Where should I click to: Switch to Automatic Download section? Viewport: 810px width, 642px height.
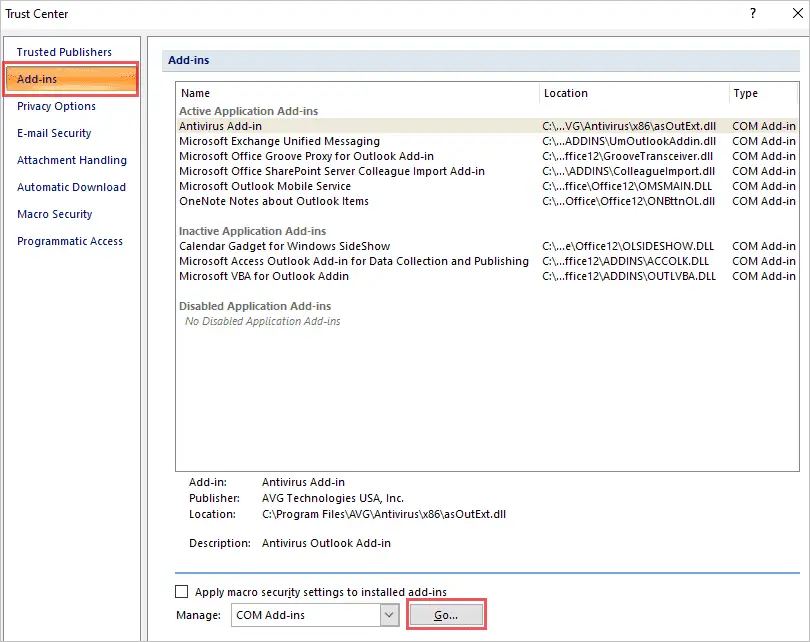(x=71, y=187)
